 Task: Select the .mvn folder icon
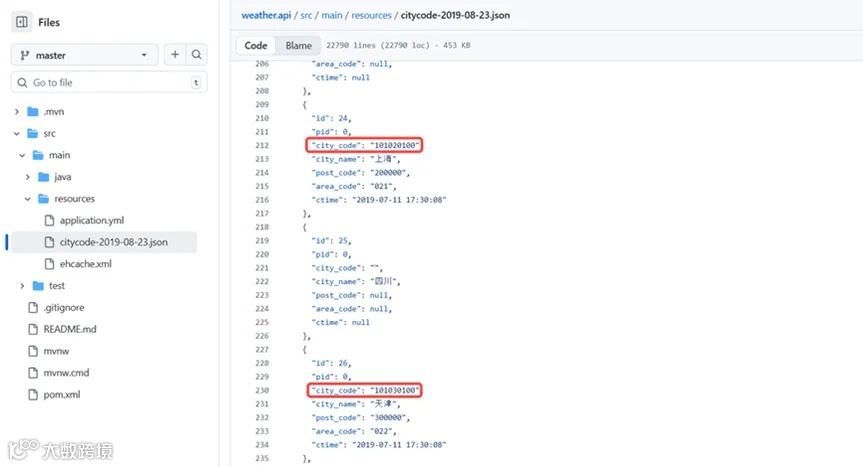33,112
